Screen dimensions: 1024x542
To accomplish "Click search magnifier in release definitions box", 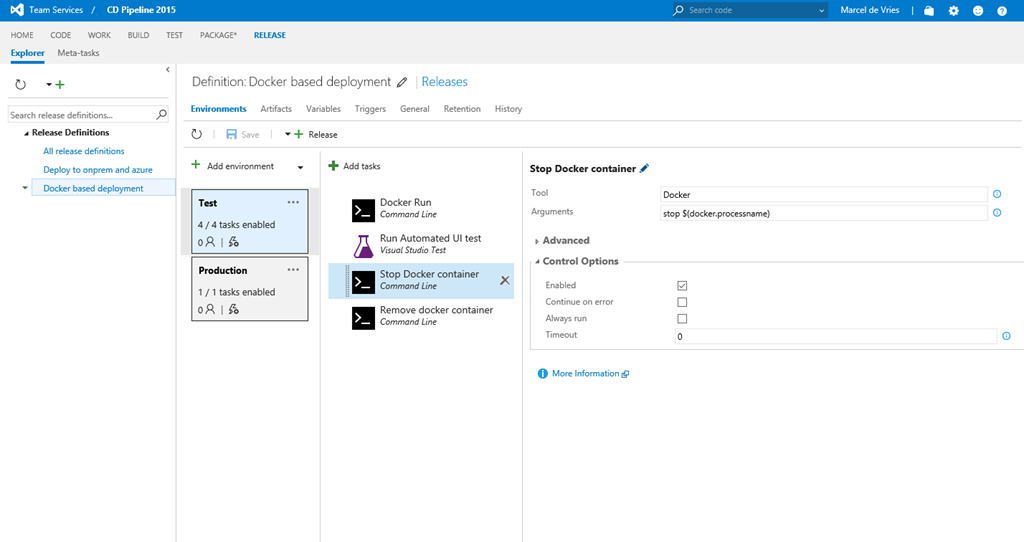I will click(162, 115).
